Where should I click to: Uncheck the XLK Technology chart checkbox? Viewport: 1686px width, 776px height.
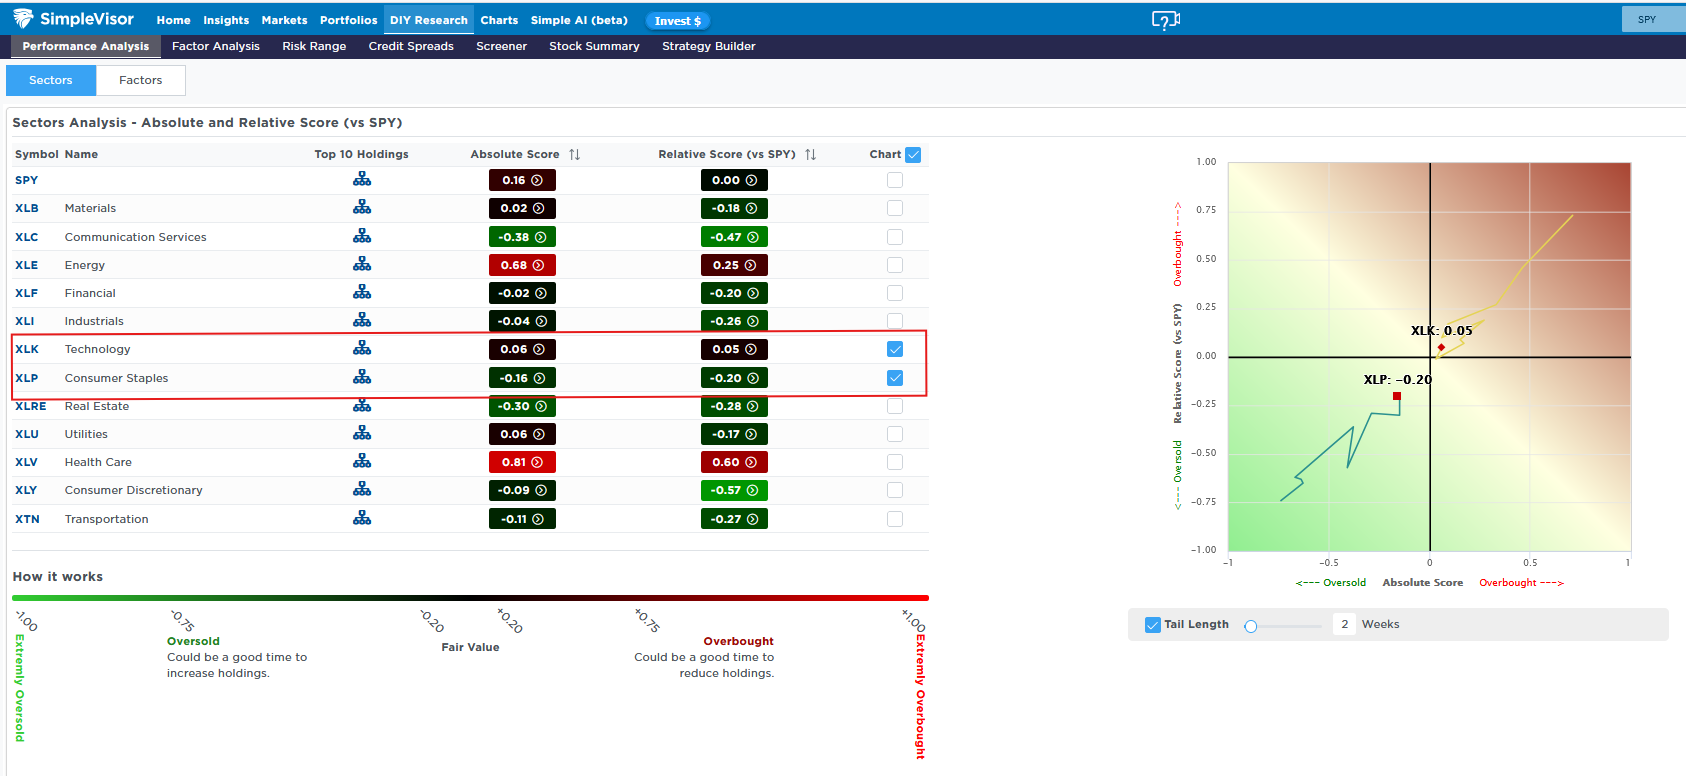895,349
